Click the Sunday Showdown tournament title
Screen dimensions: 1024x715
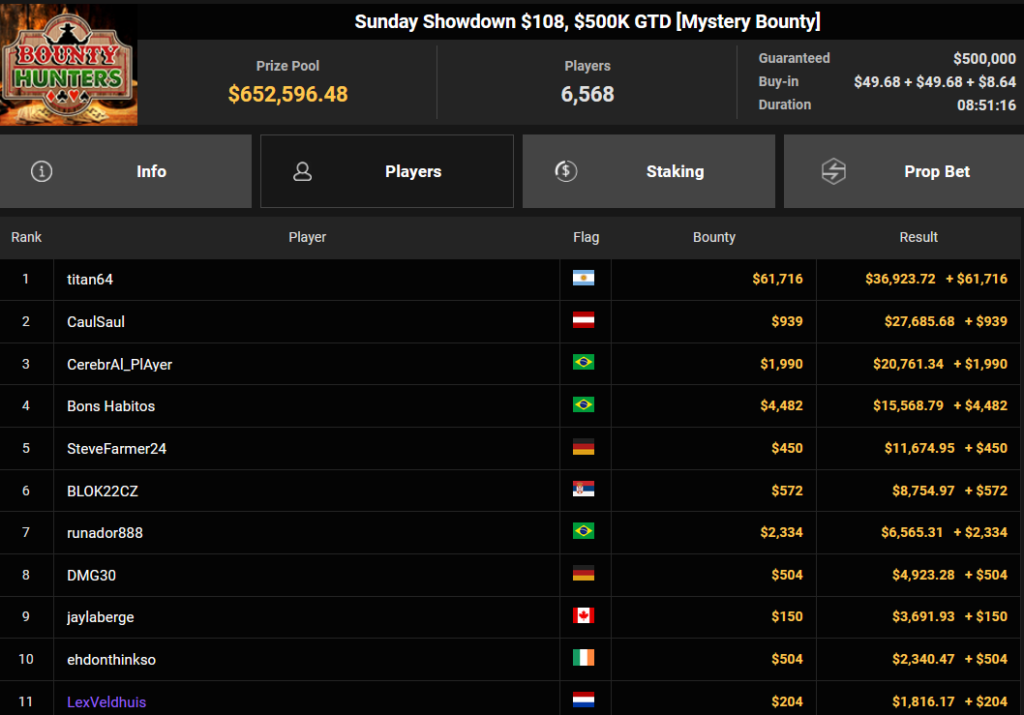587,22
